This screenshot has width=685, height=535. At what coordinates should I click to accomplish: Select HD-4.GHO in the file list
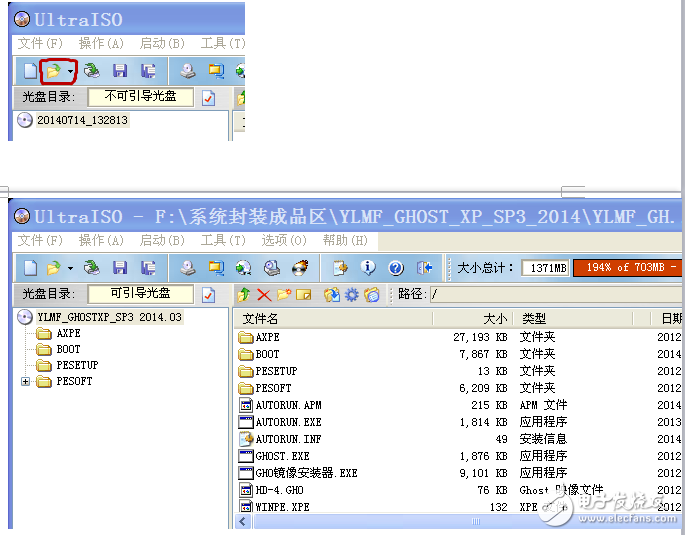(x=279, y=490)
